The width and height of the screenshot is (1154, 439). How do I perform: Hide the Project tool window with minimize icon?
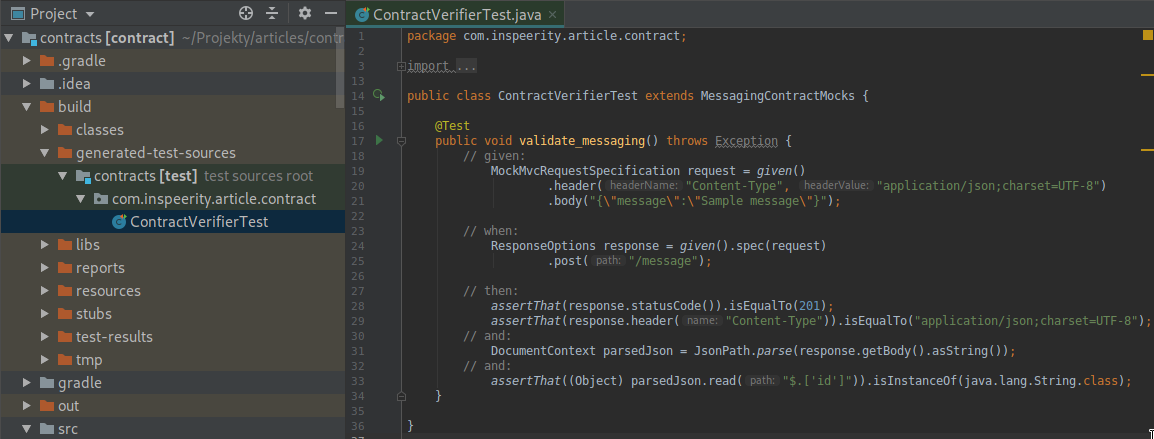coord(331,14)
